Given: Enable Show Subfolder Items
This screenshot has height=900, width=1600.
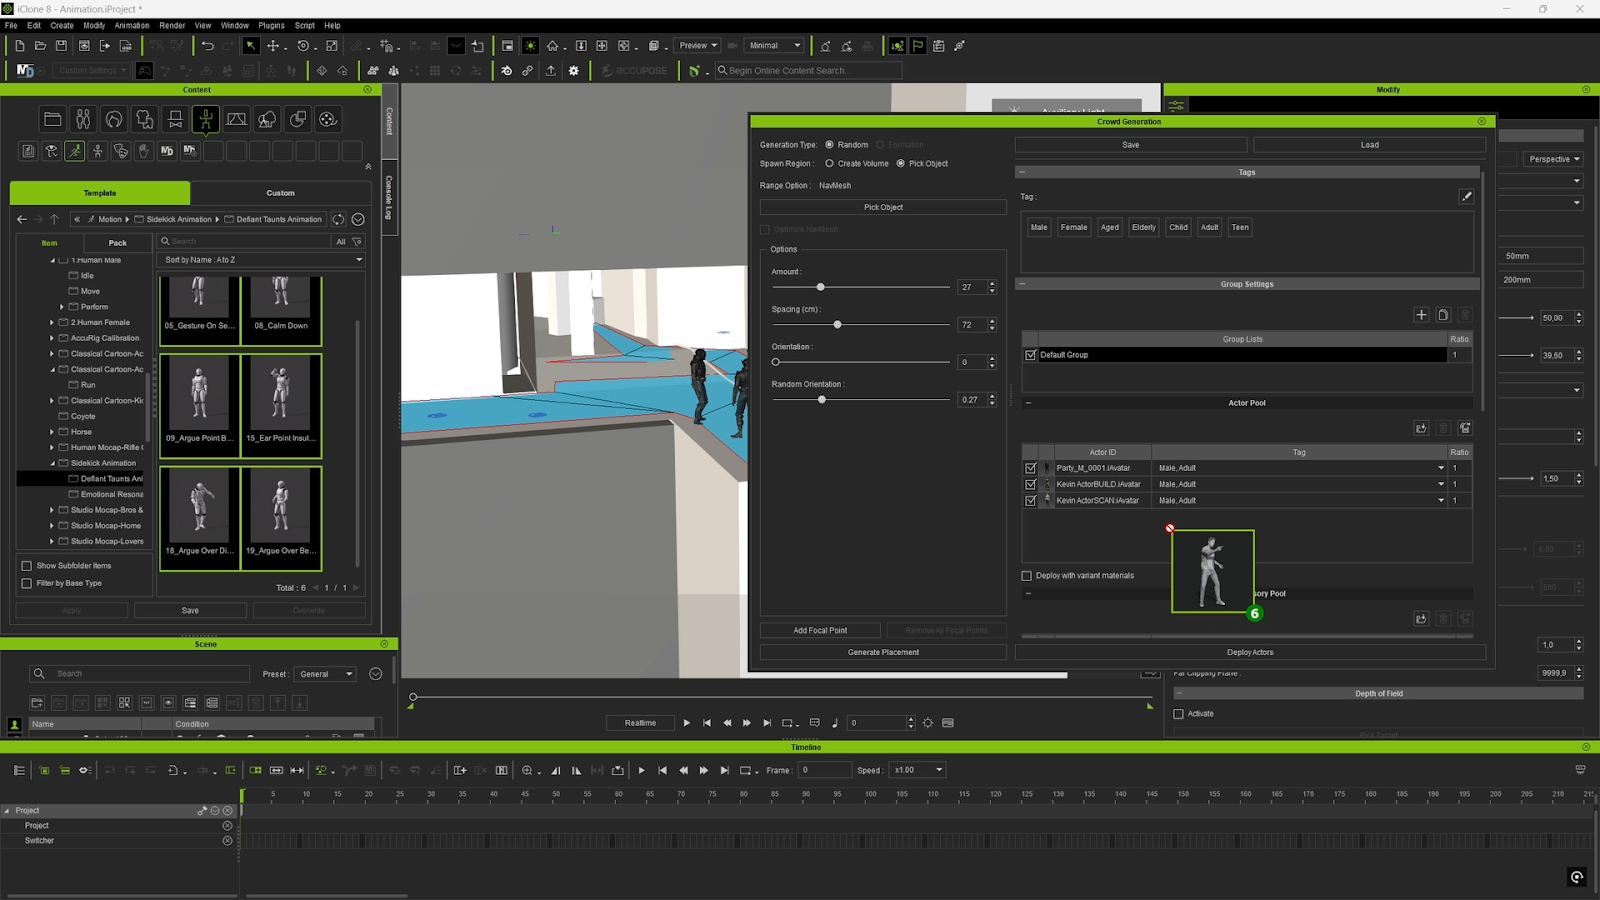Looking at the screenshot, I should [27, 566].
